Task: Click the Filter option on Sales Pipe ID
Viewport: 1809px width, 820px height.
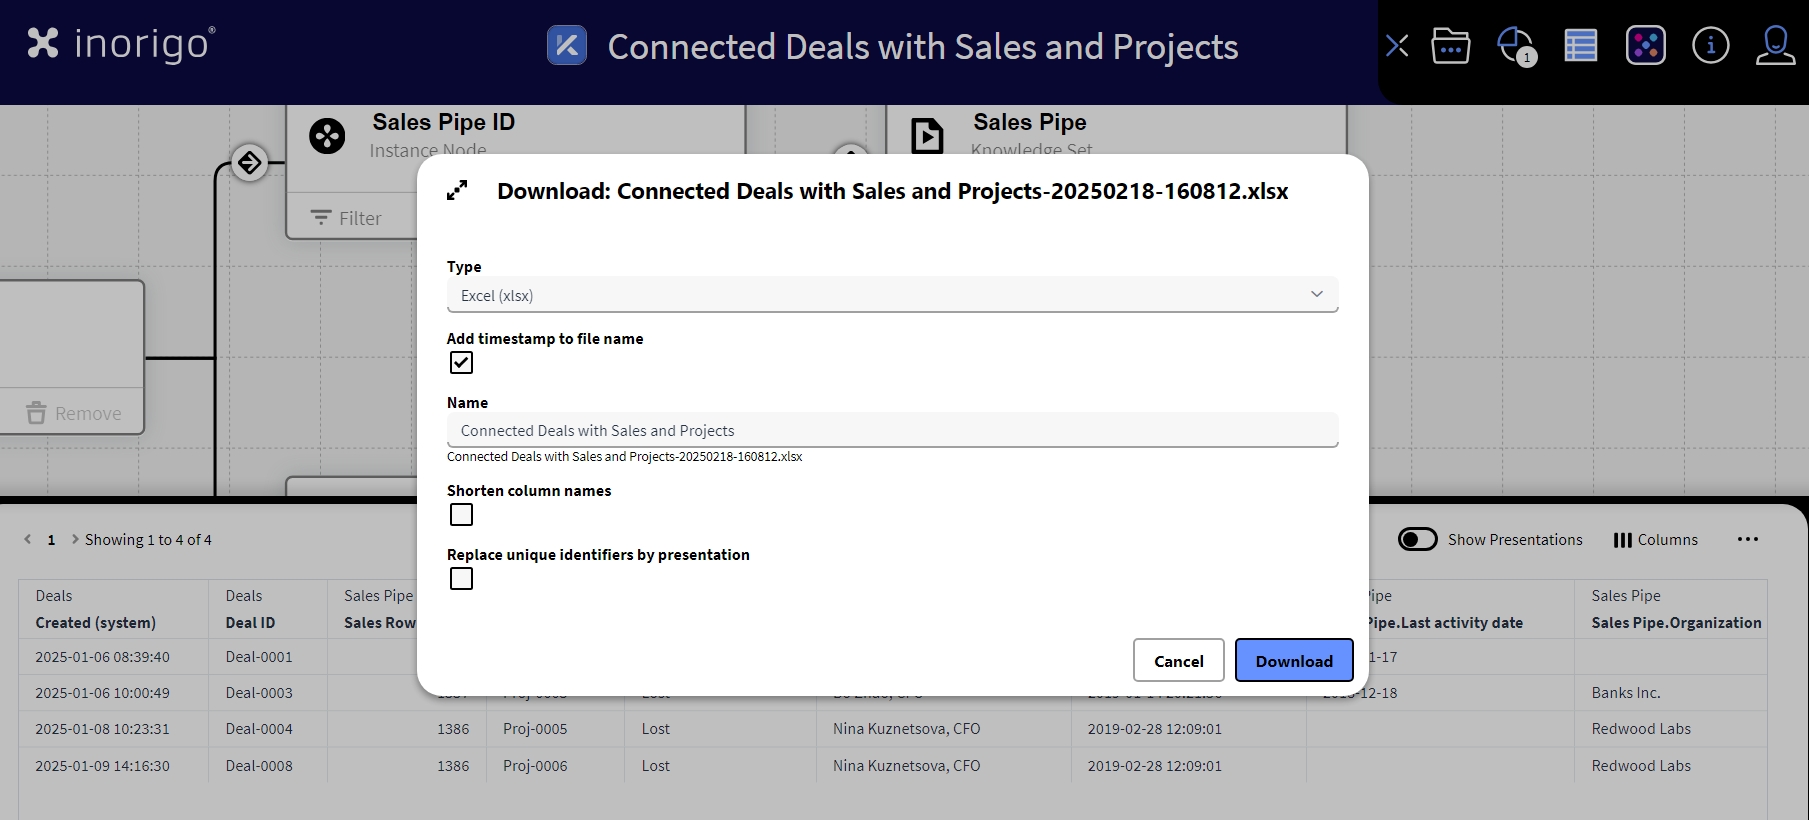Action: click(x=347, y=218)
